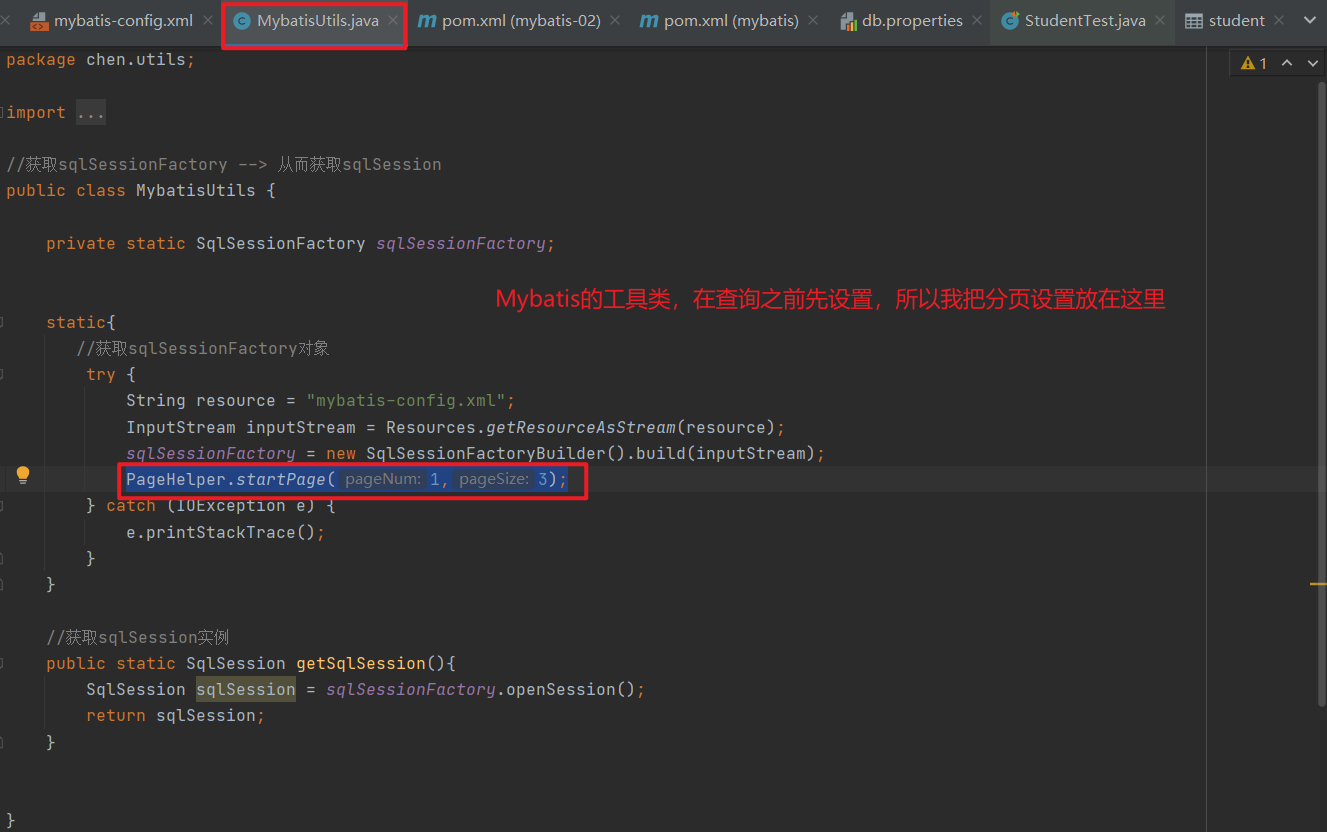Click the pageNum: parameter hint
The height and width of the screenshot is (832, 1327).
click(x=382, y=480)
